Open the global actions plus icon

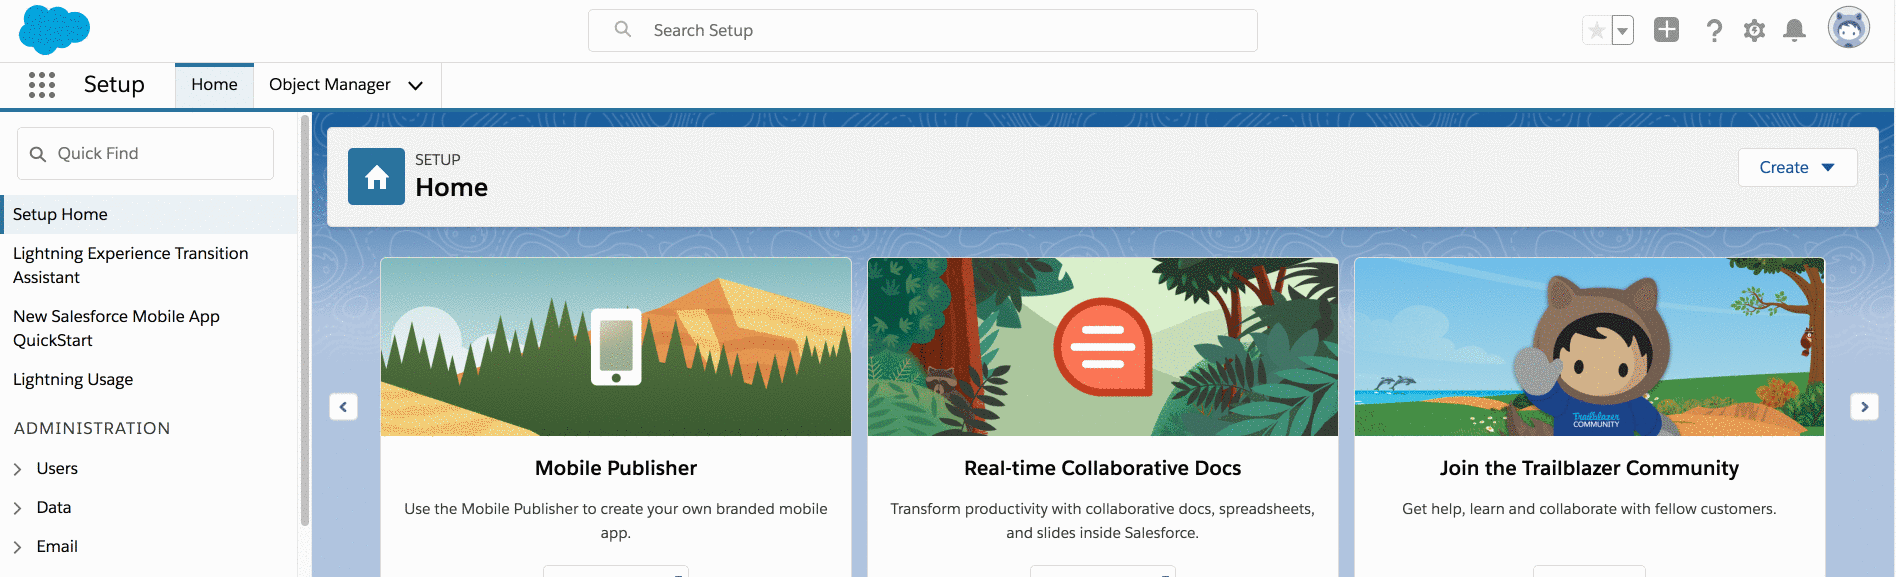click(x=1666, y=30)
